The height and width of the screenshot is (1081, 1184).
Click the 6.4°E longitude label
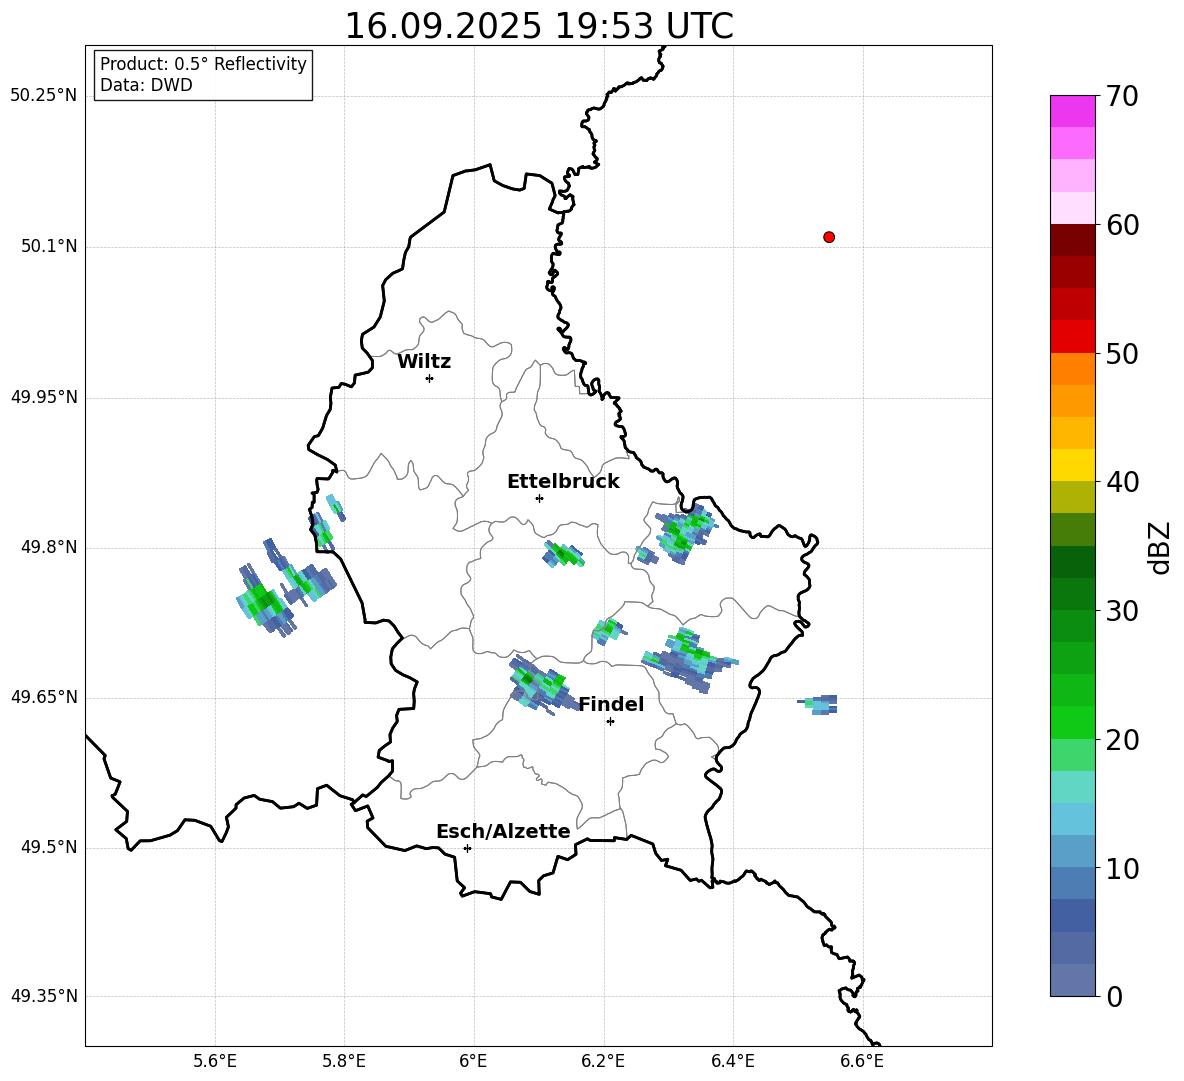pyautogui.click(x=732, y=1061)
